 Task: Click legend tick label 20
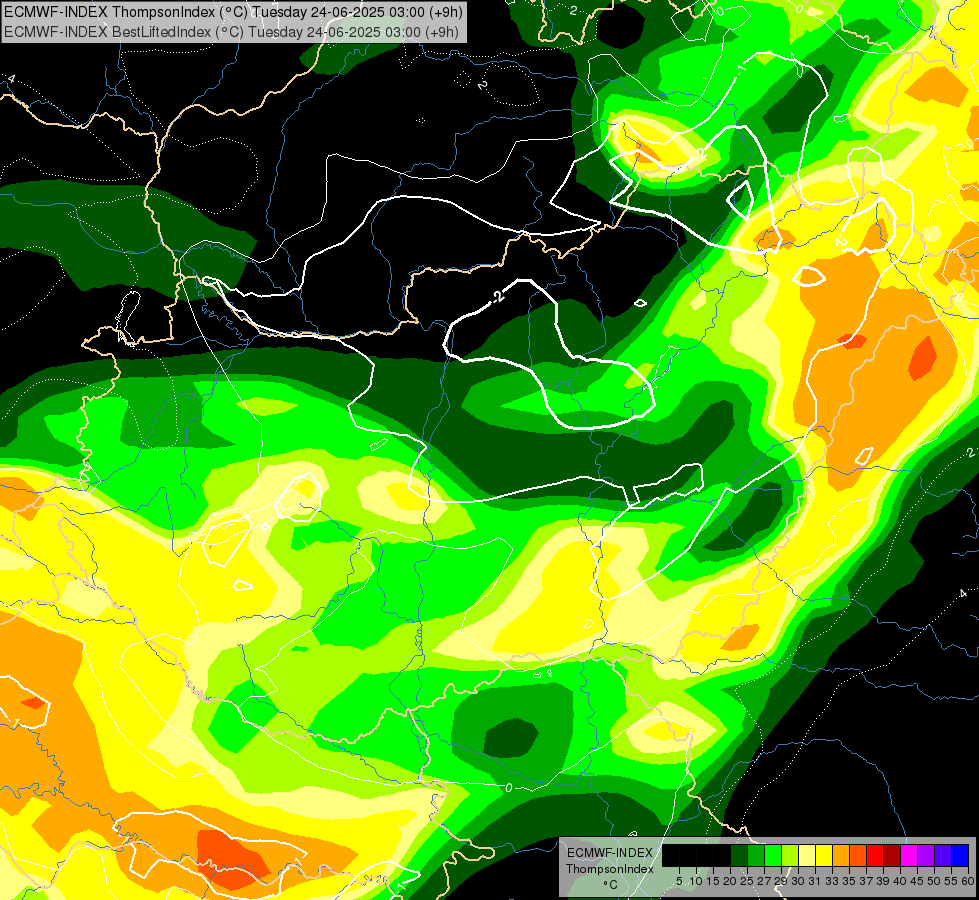coord(730,881)
